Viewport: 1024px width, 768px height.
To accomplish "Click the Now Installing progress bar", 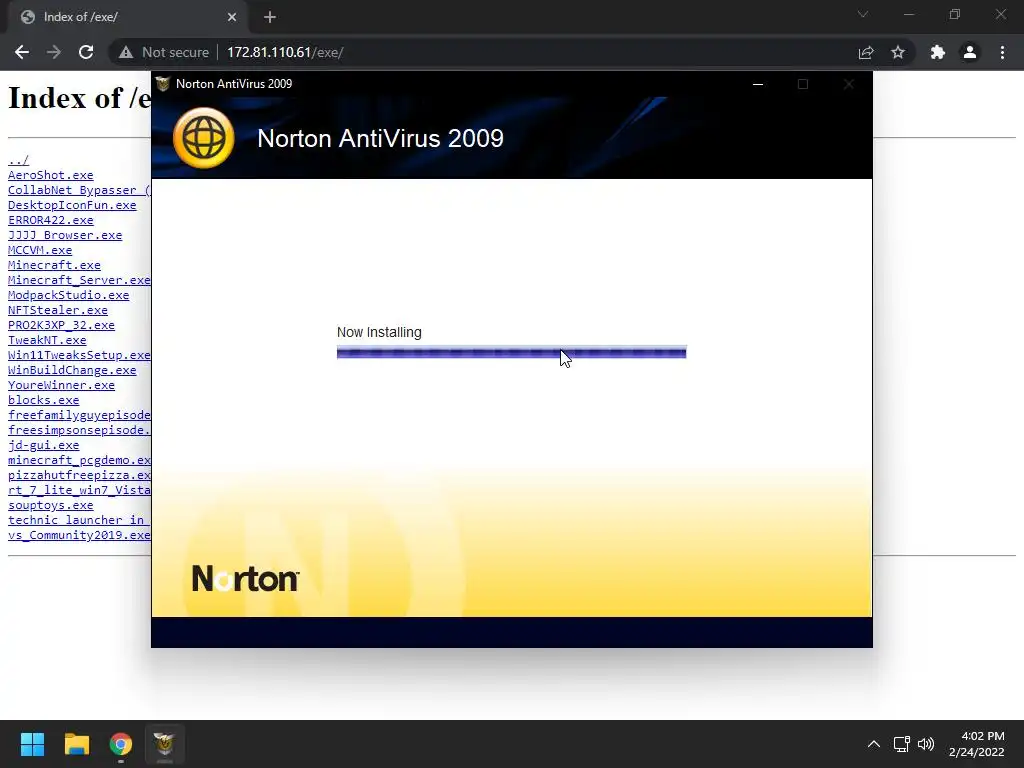I will click(511, 353).
